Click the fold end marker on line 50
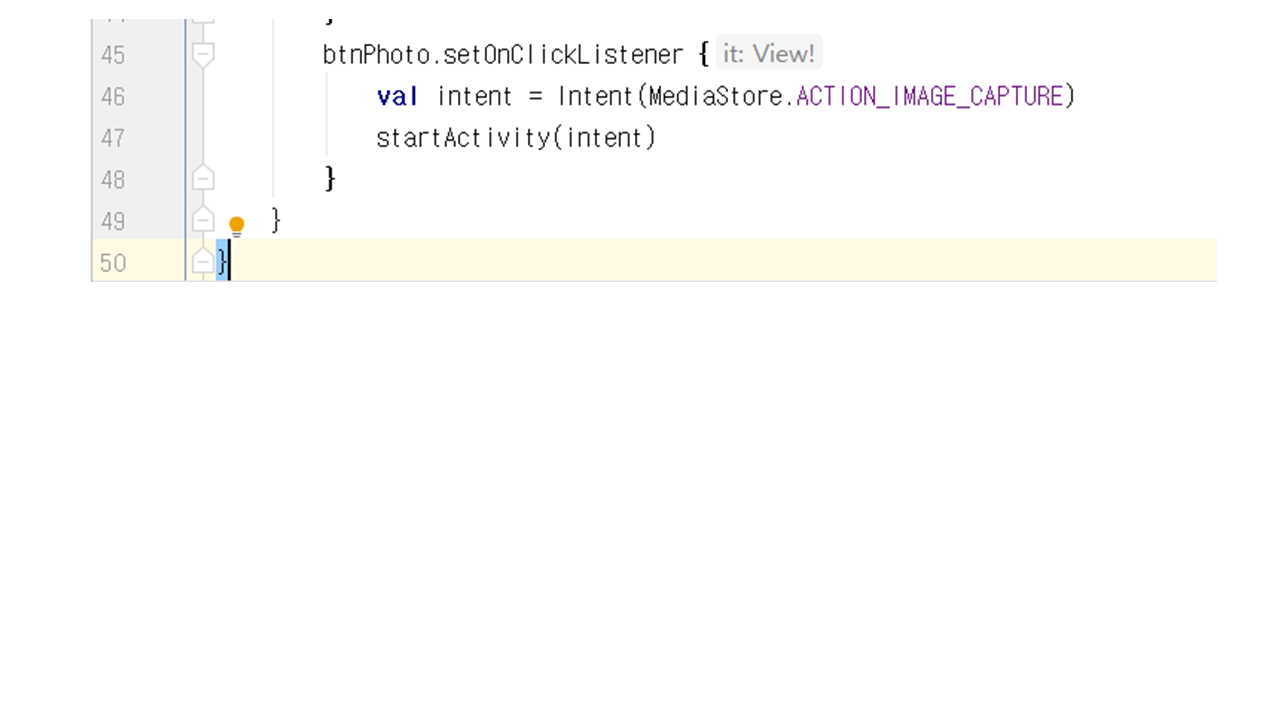The height and width of the screenshot is (720, 1280). [x=203, y=262]
